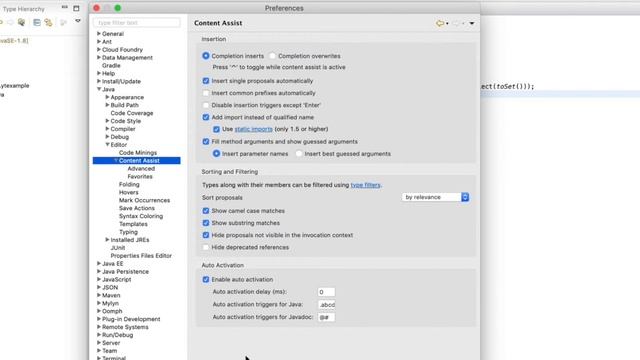The height and width of the screenshot is (360, 640).
Task: Expand the General tree node
Action: click(x=99, y=33)
